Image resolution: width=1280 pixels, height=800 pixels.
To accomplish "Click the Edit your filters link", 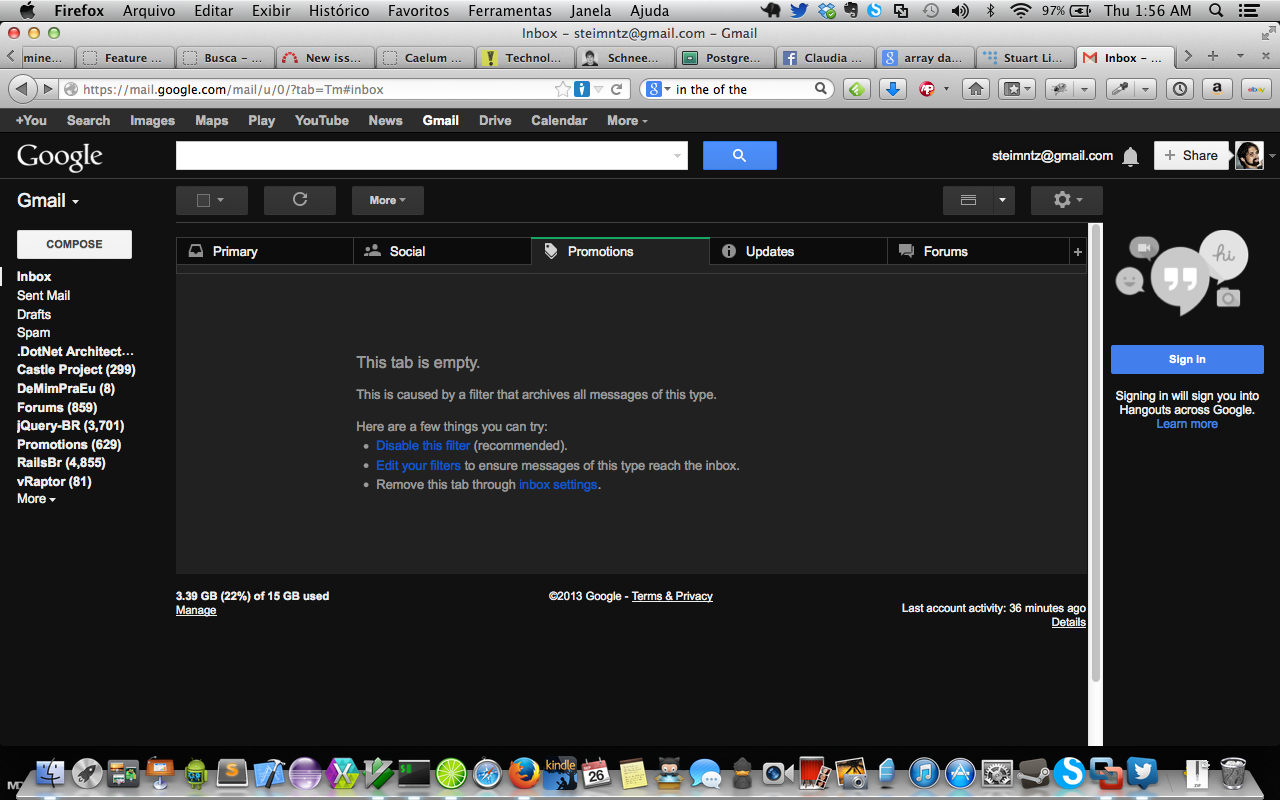I will pyautogui.click(x=418, y=466).
